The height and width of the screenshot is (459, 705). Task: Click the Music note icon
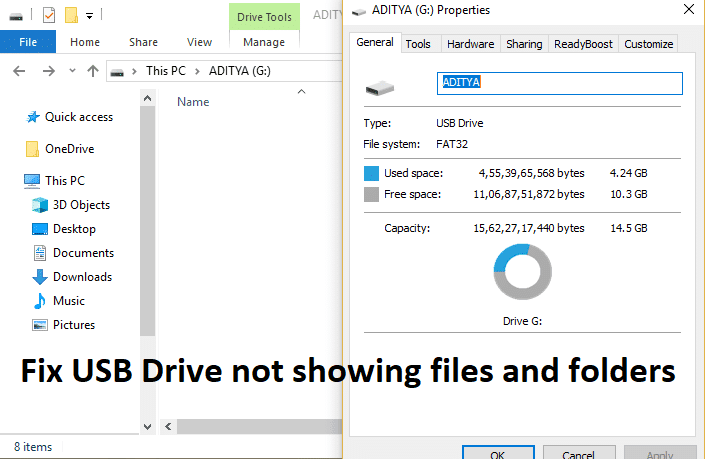[40, 301]
